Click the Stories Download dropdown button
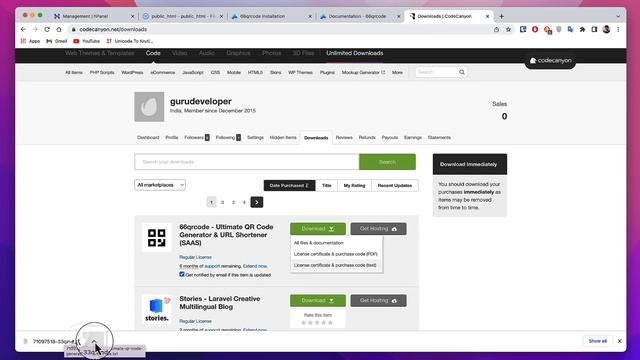 (318, 301)
